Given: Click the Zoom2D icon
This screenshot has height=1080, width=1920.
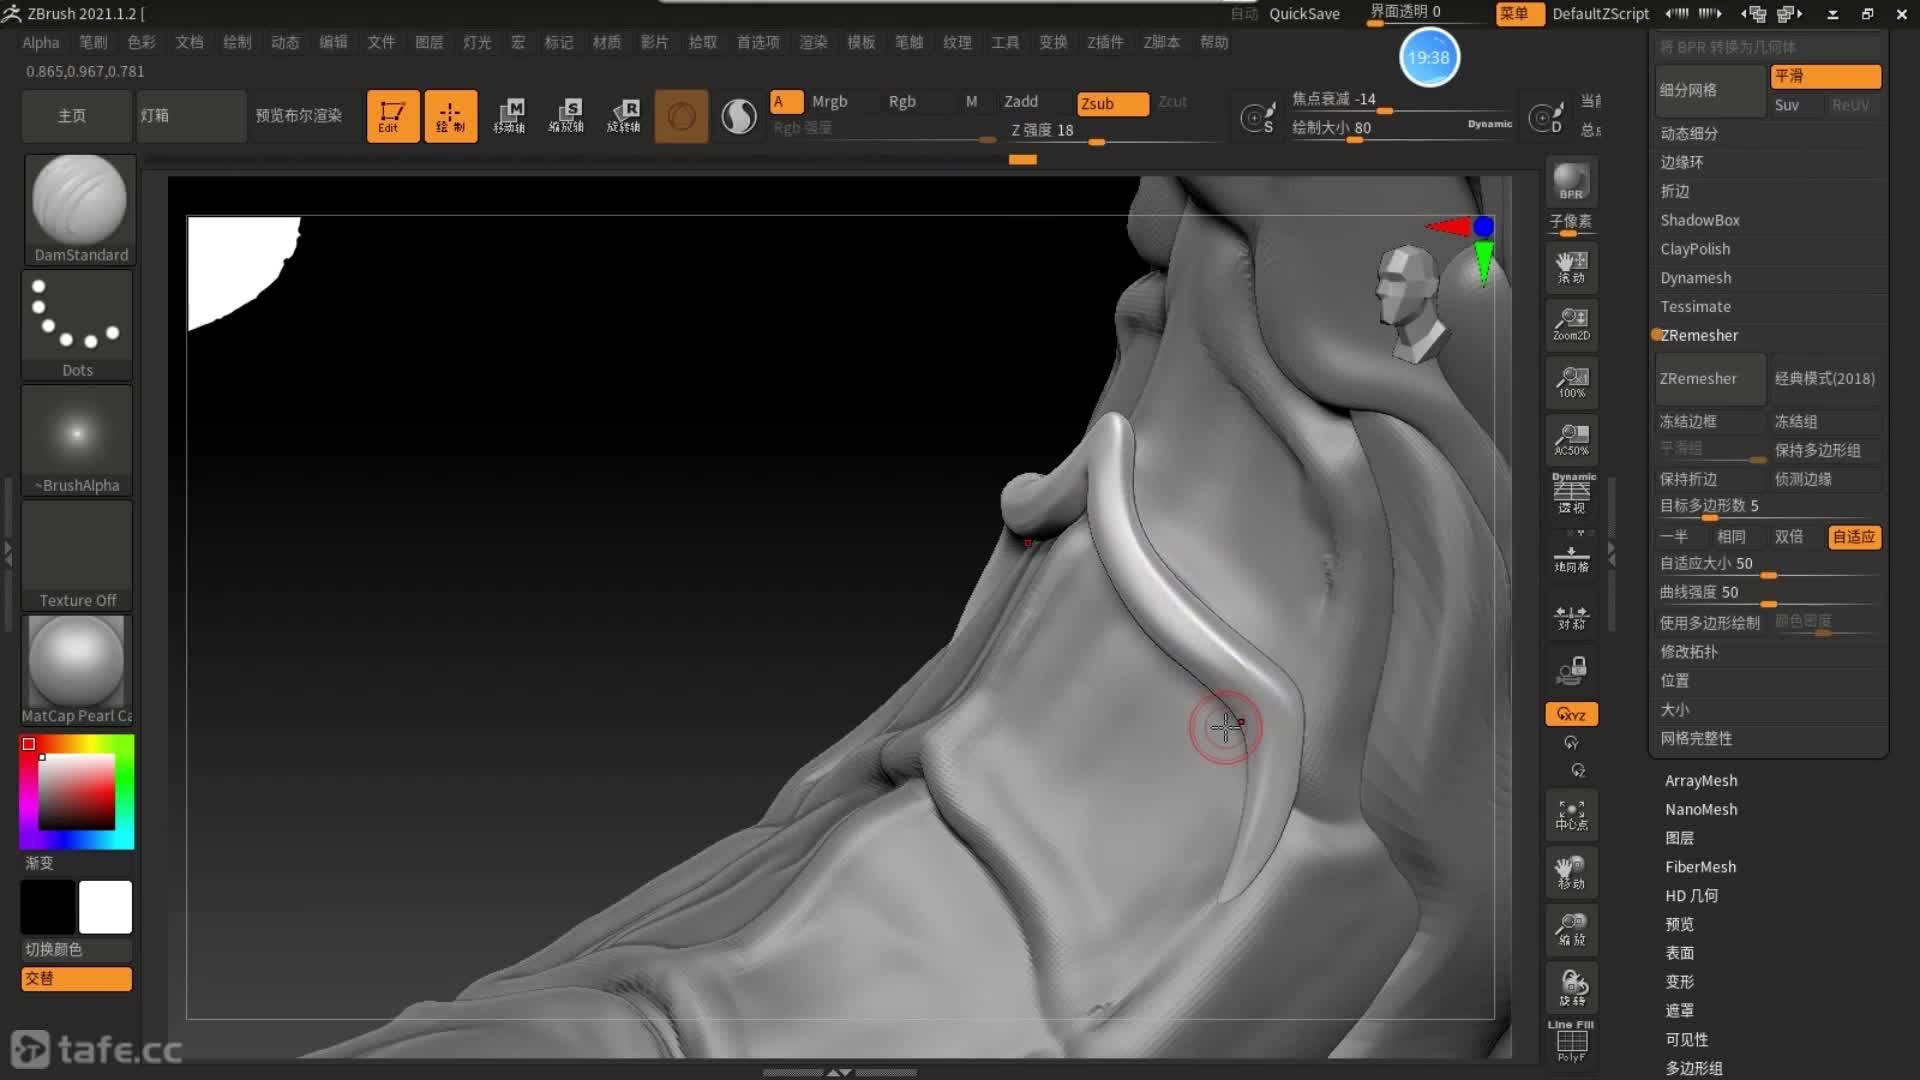Looking at the screenshot, I should [1571, 324].
